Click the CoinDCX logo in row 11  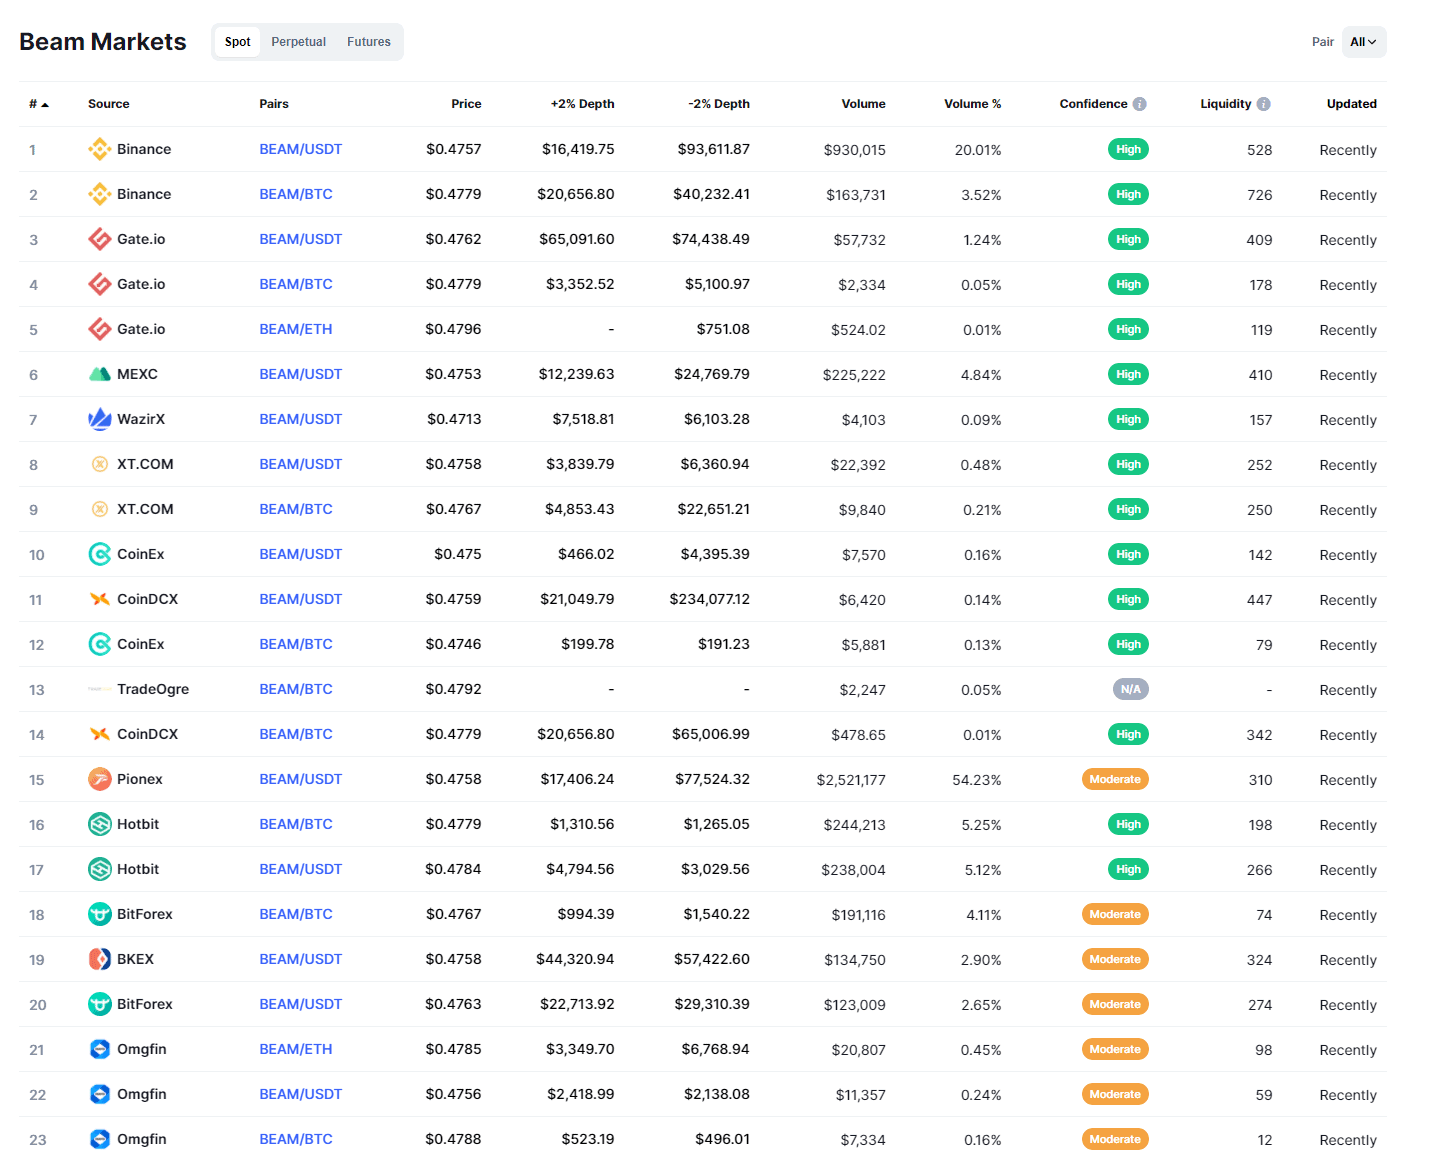coord(99,599)
